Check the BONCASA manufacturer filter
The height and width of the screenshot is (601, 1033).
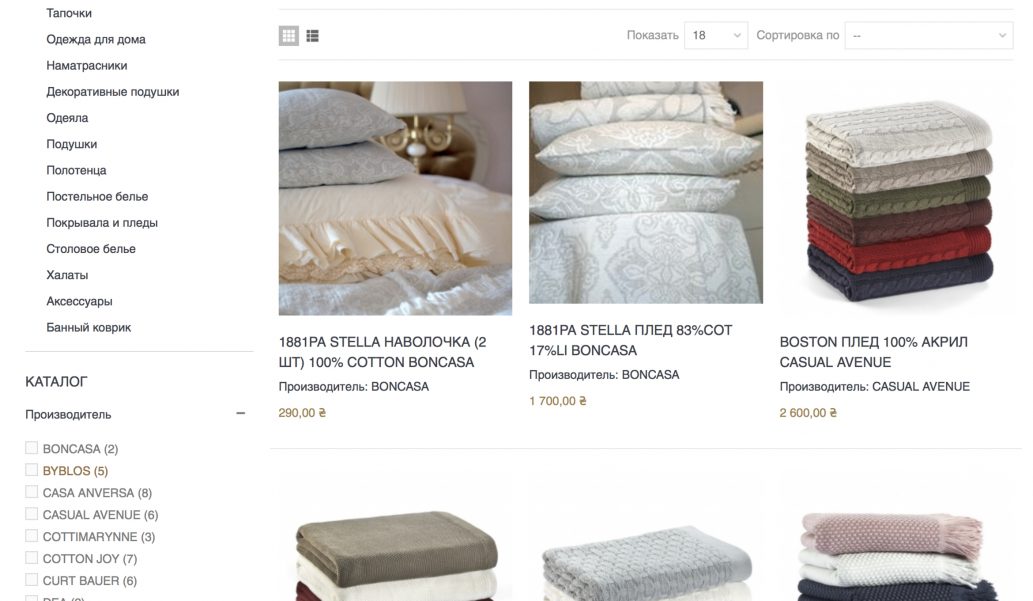coord(32,448)
